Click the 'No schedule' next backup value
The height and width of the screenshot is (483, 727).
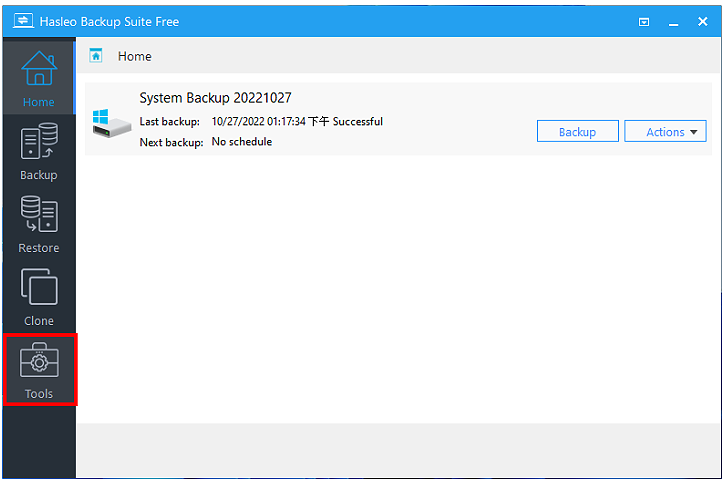242,142
